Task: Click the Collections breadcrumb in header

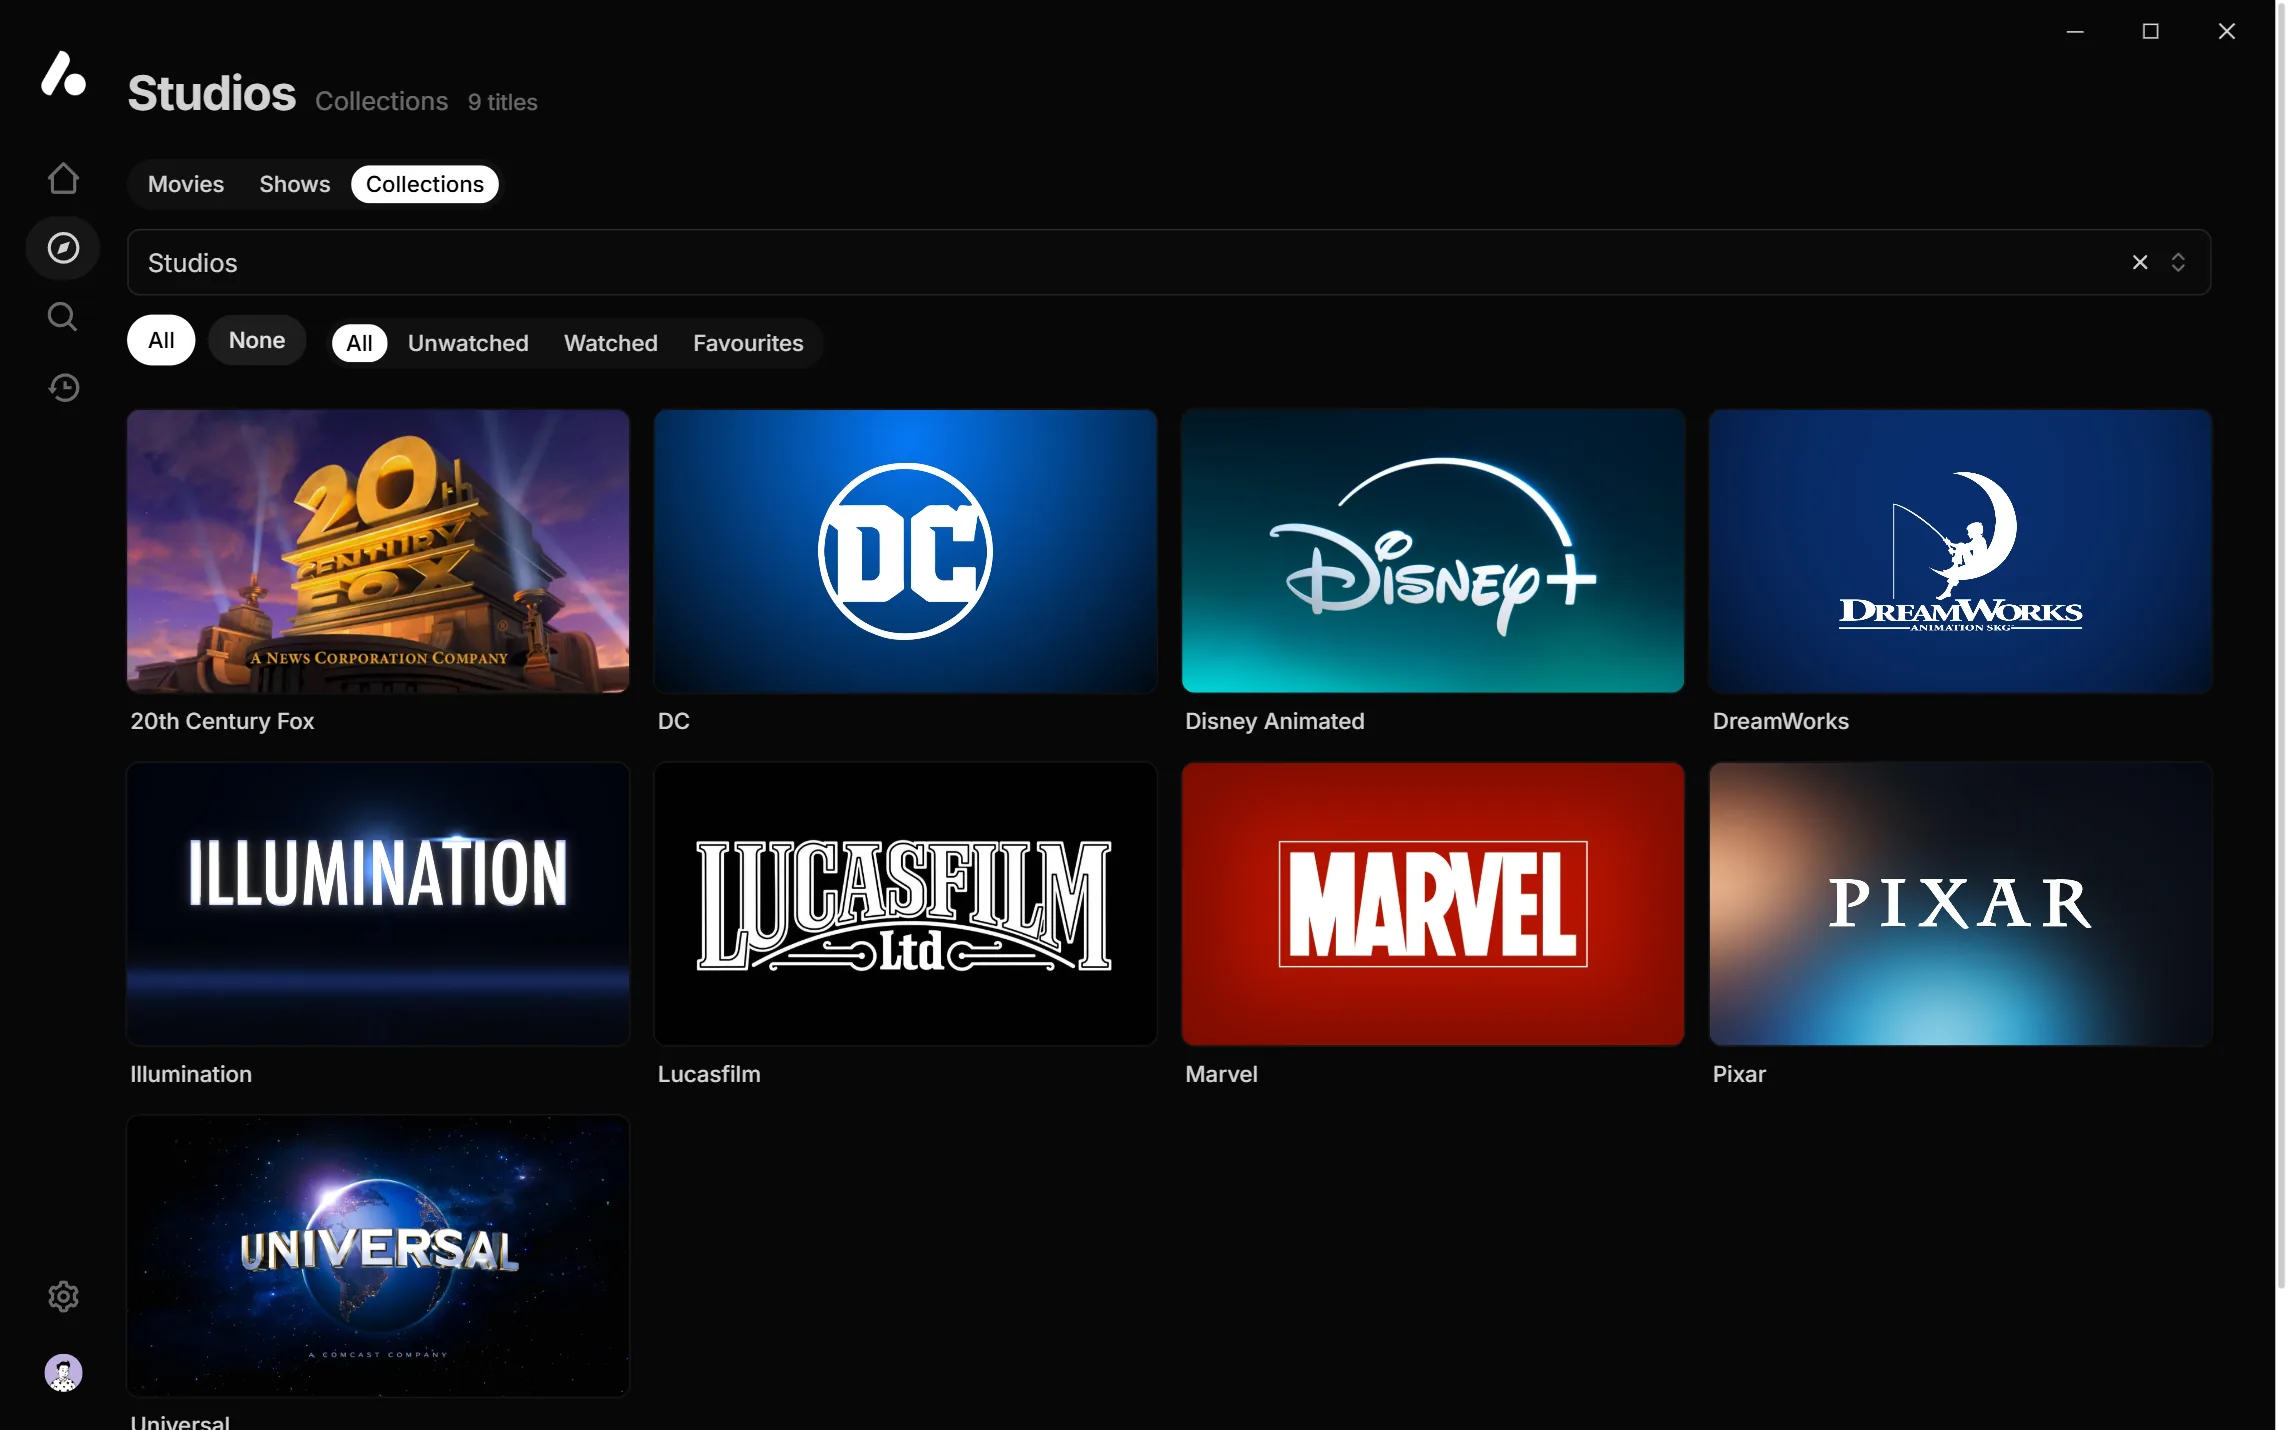Action: 381,101
